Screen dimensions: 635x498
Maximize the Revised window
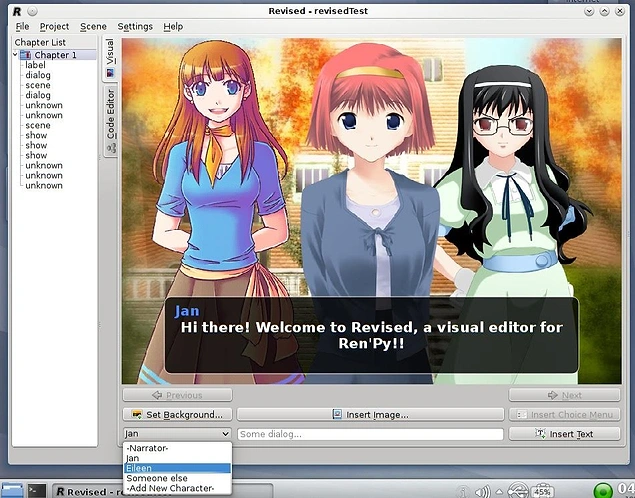[x=604, y=11]
